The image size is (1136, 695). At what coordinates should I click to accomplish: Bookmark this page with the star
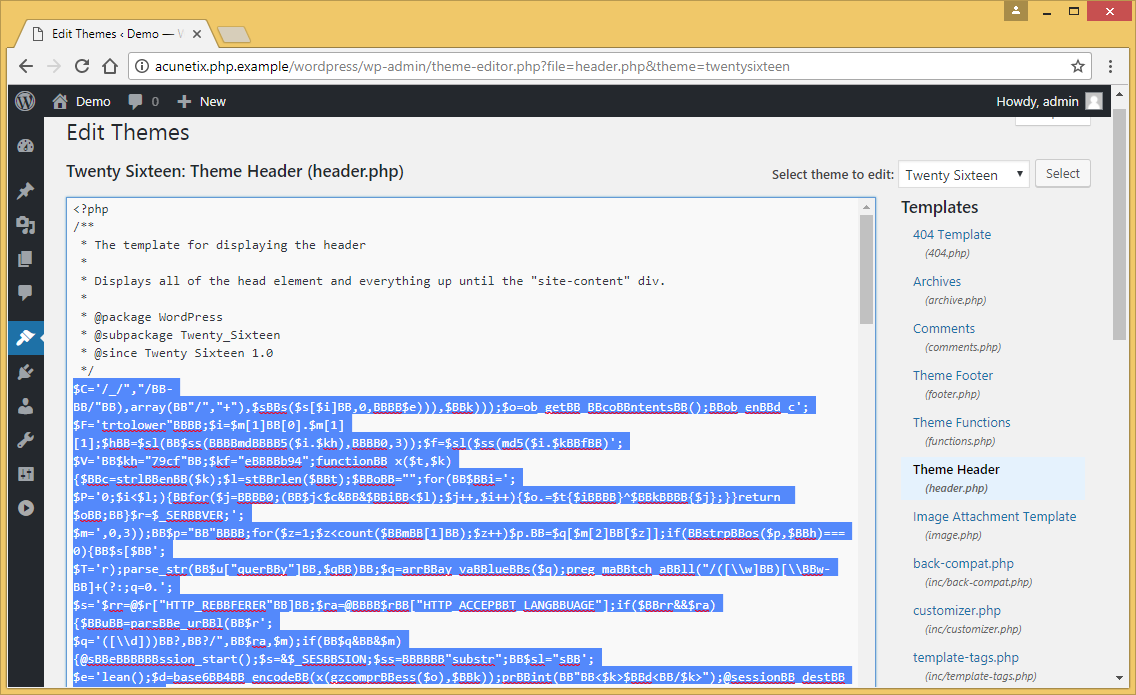pos(1078,66)
